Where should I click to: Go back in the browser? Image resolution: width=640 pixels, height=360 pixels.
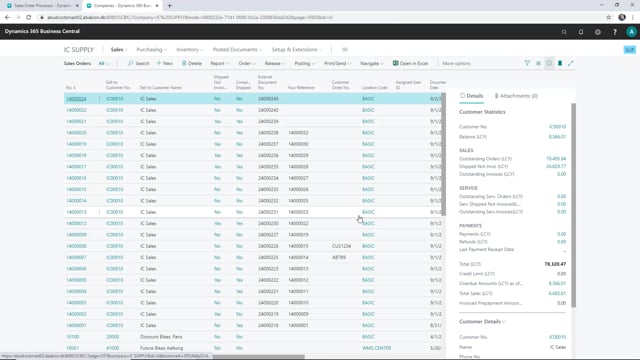click(7, 17)
